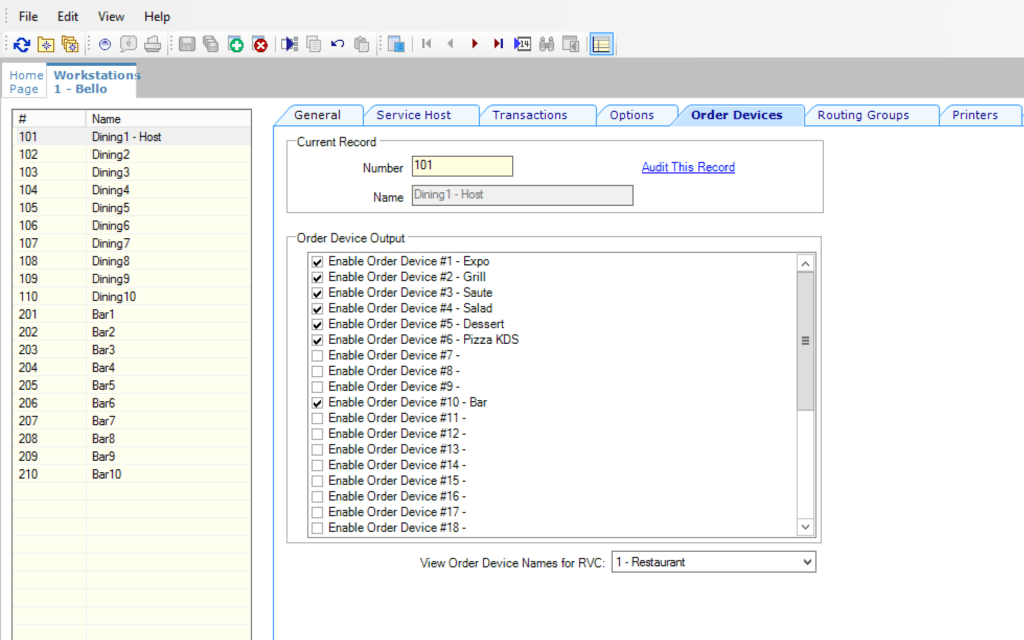Click the # column header in workstation list
The height and width of the screenshot is (640, 1024).
click(x=50, y=119)
